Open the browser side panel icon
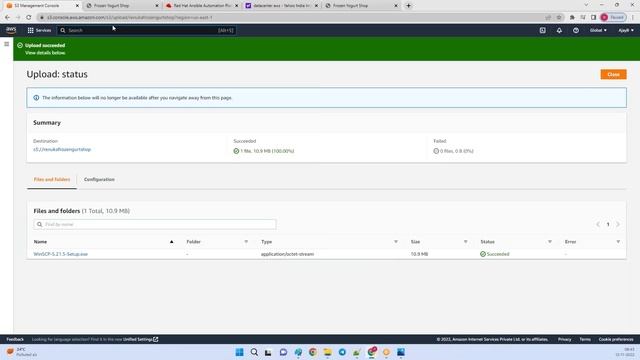This screenshot has width=640, height=360. tap(593, 18)
